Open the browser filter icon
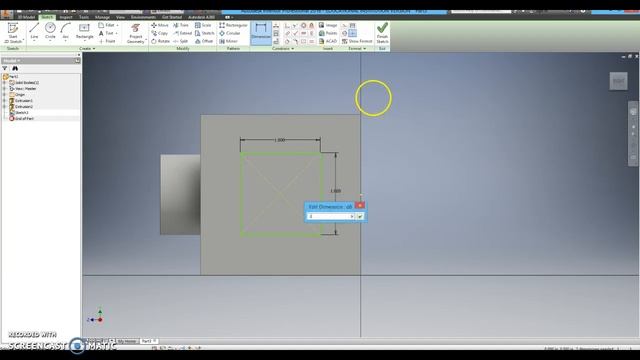 5,69
